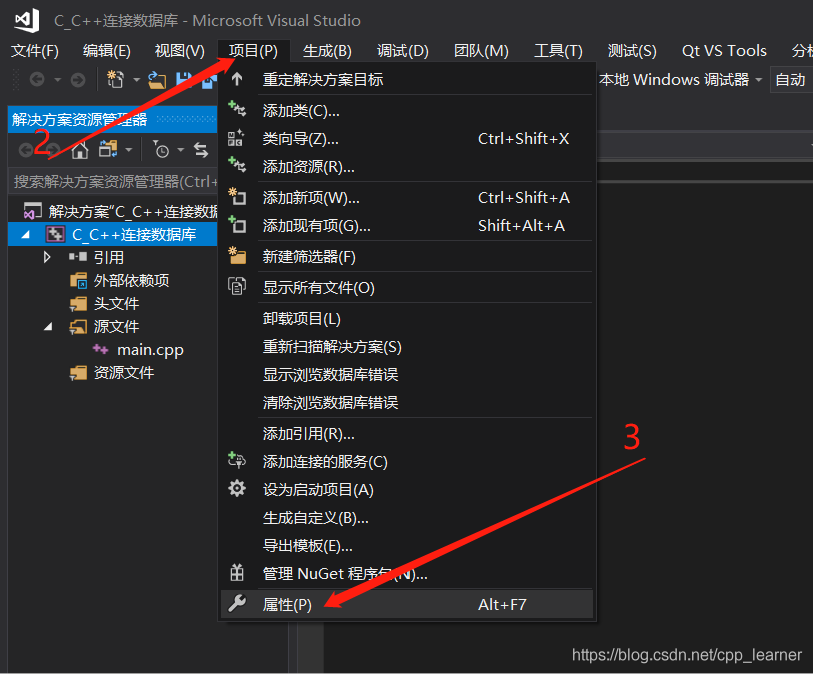This screenshot has height=674, width=813.
Task: Click the New Project toolbar icon
Action: coord(113,79)
